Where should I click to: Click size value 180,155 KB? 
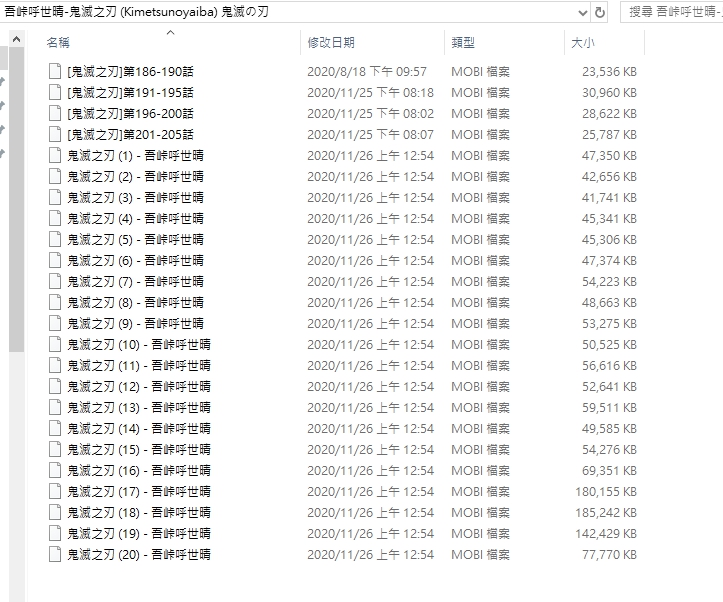pyautogui.click(x=606, y=491)
